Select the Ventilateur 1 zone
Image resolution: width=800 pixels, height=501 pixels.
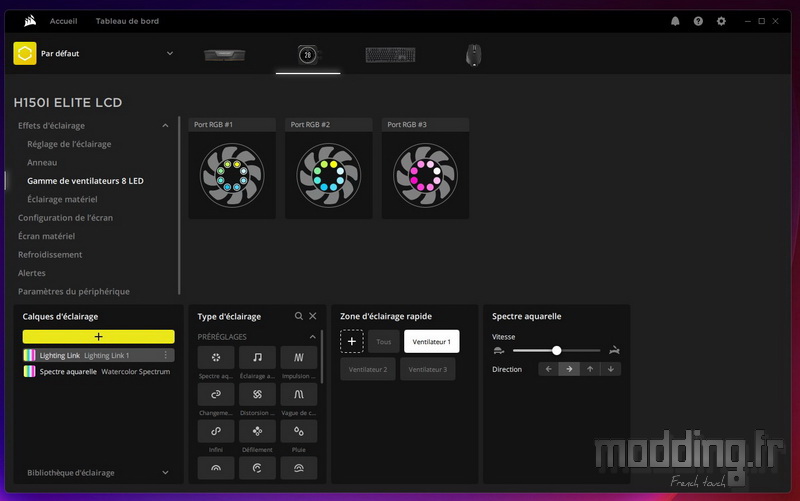tap(432, 341)
